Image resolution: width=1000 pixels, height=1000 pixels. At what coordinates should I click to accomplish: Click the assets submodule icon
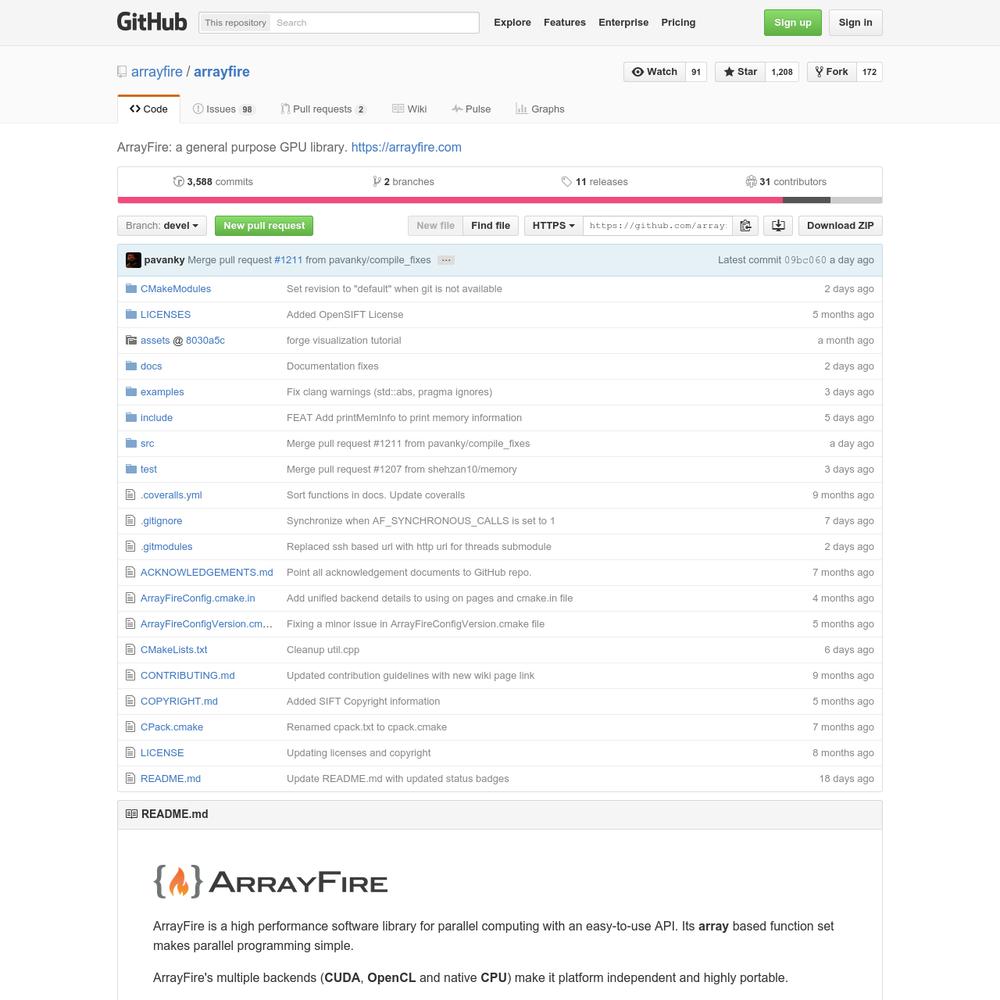(x=131, y=340)
